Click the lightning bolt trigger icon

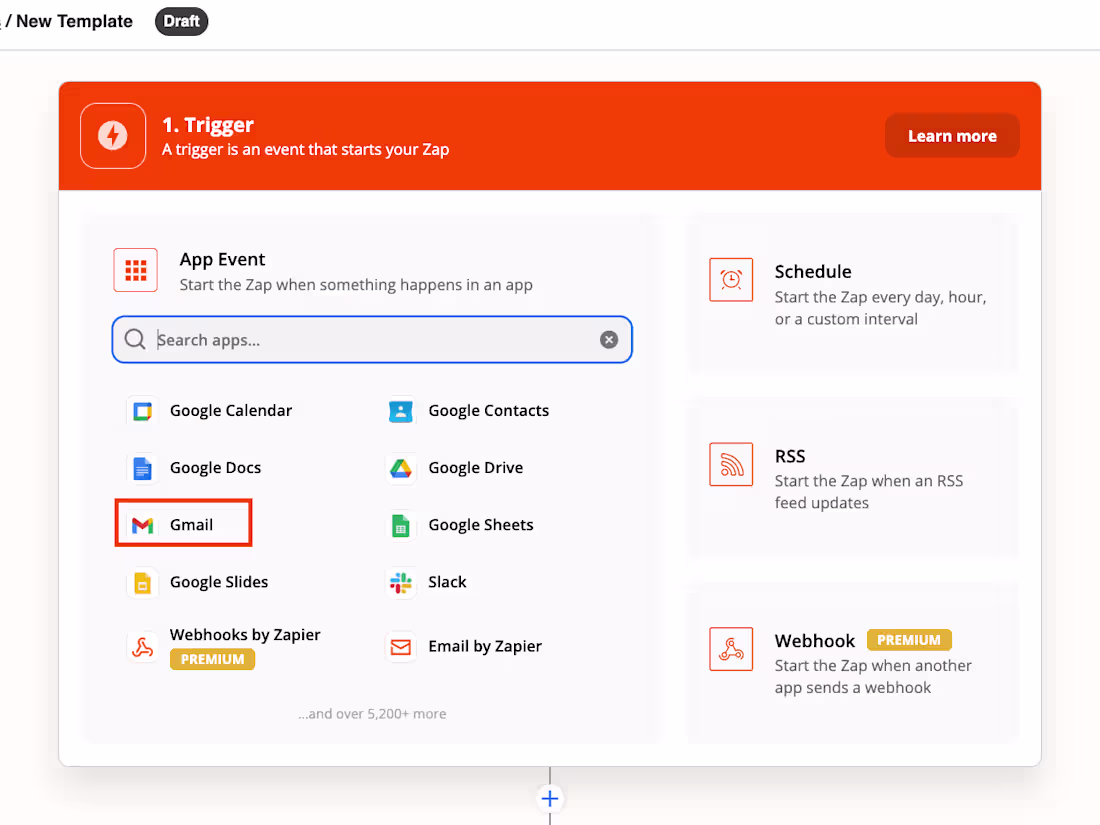coord(112,136)
